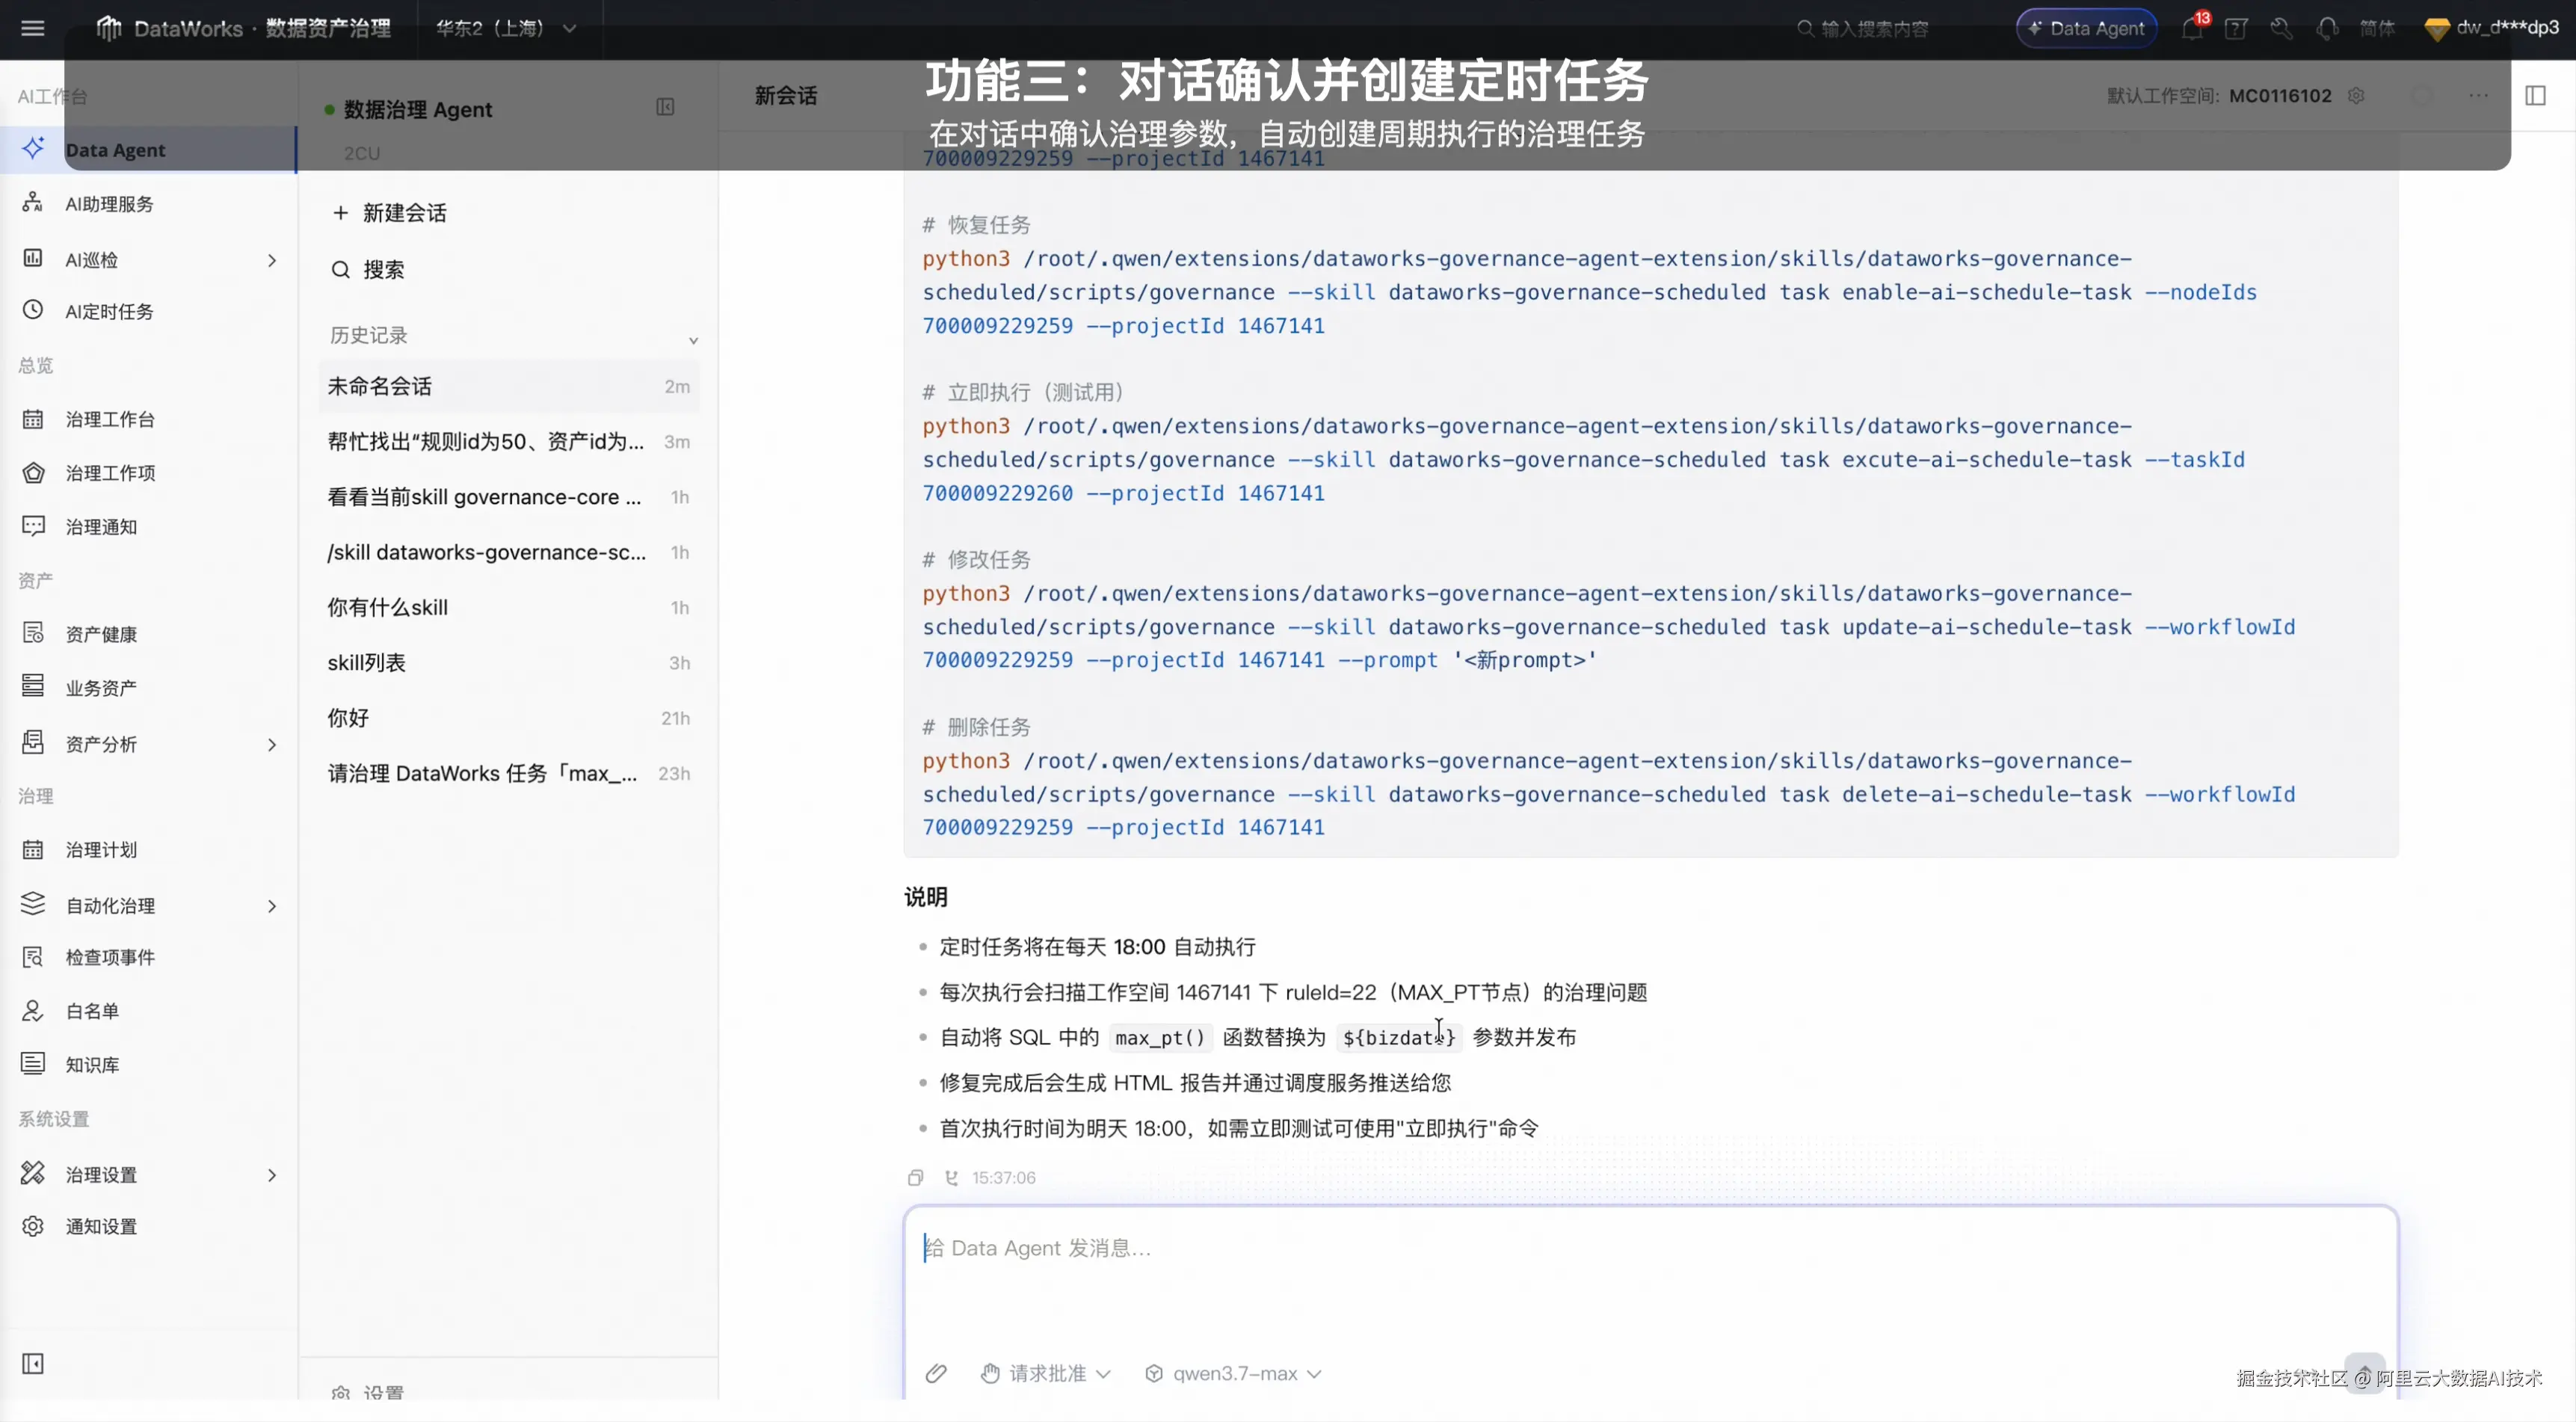Click the search magnifier icon in 搜索 row
2576x1422 pixels.
(x=341, y=270)
